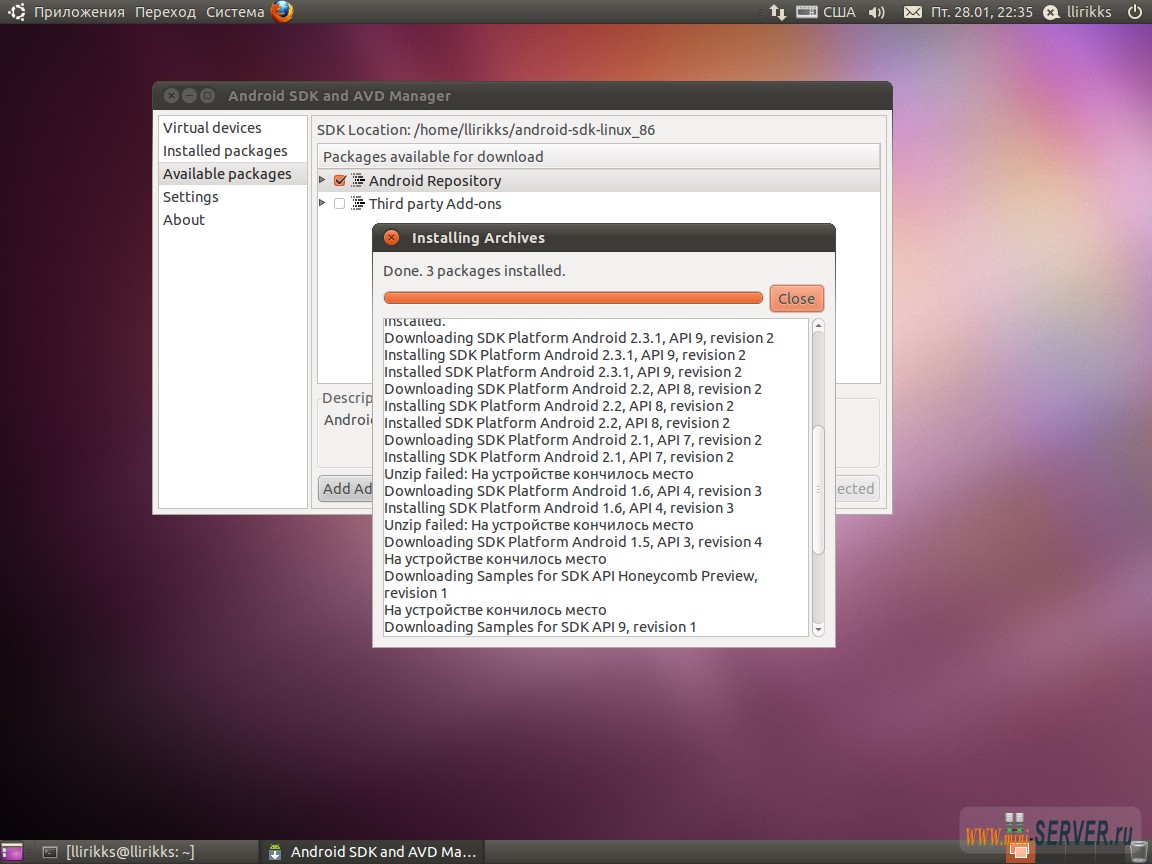Viewport: 1152px width, 864px height.
Task: Click the США keyboard layout indicator
Action: (x=838, y=12)
